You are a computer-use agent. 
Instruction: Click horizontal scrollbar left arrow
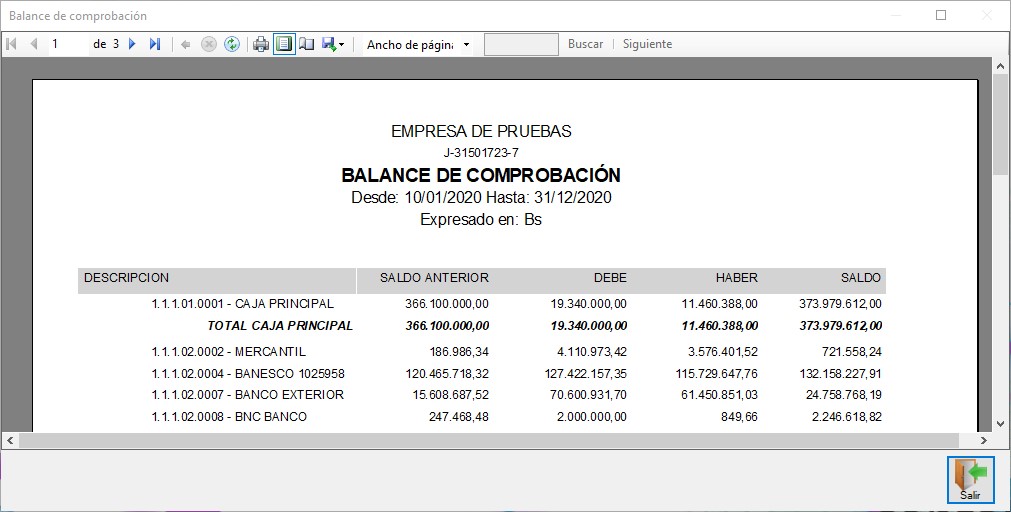[x=10, y=440]
